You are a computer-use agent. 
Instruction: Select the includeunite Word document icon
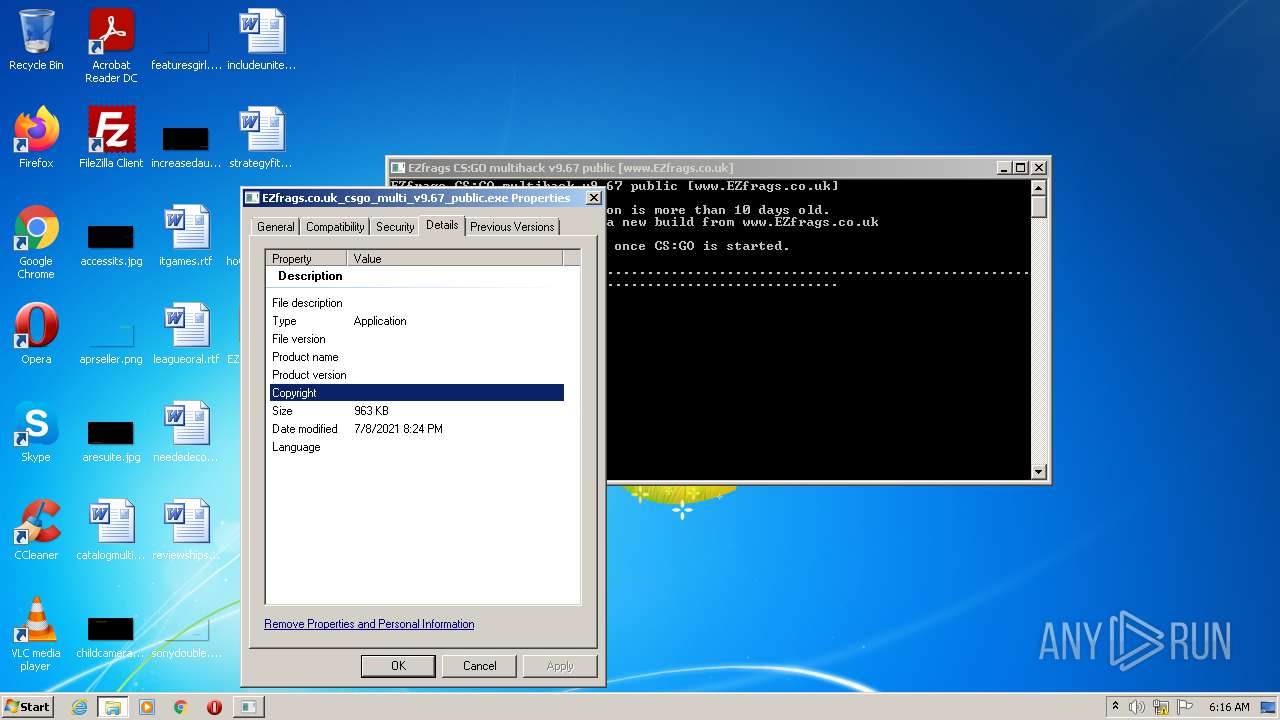pyautogui.click(x=261, y=40)
